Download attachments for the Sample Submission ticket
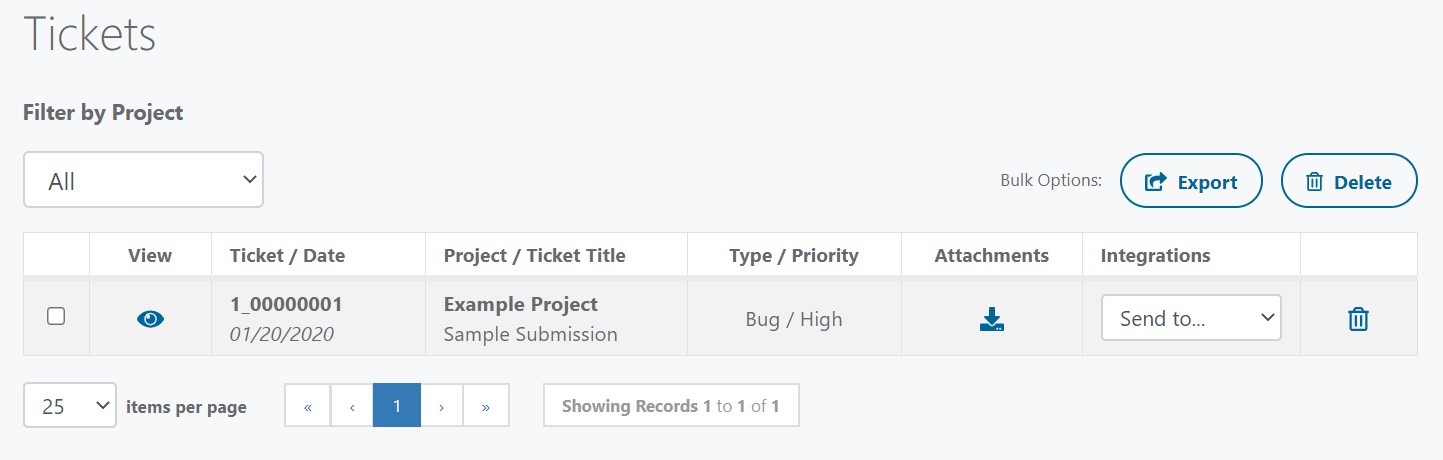Viewport: 1443px width, 460px height. point(992,319)
